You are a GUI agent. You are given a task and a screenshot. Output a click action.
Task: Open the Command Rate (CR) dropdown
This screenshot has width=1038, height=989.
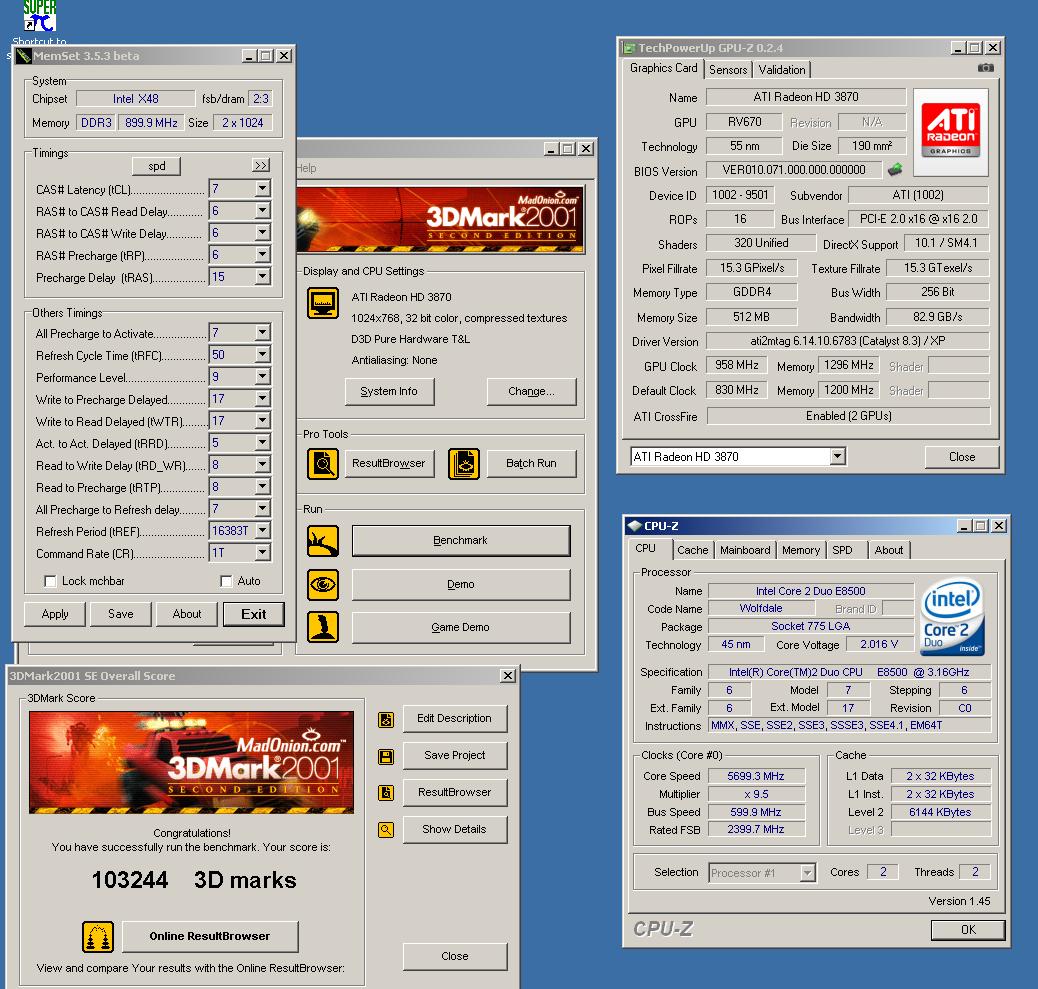pyautogui.click(x=263, y=553)
